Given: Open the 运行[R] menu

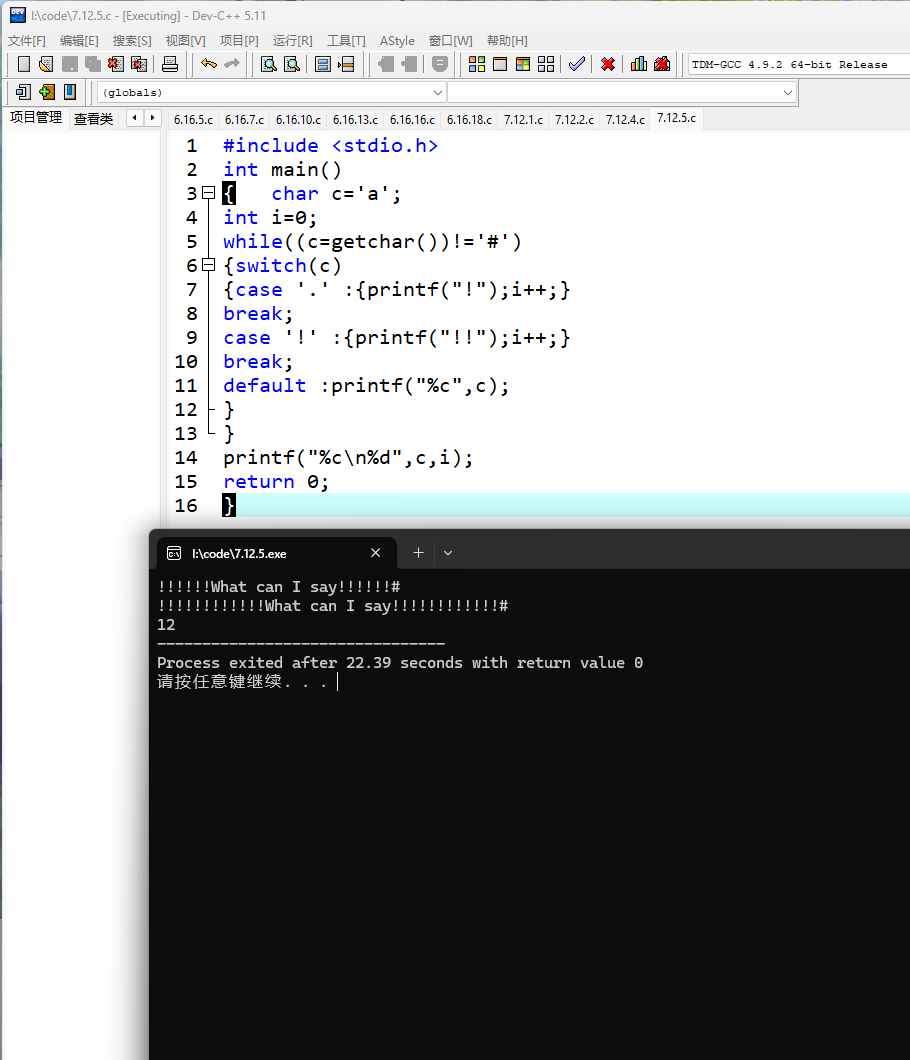Looking at the screenshot, I should pos(293,41).
